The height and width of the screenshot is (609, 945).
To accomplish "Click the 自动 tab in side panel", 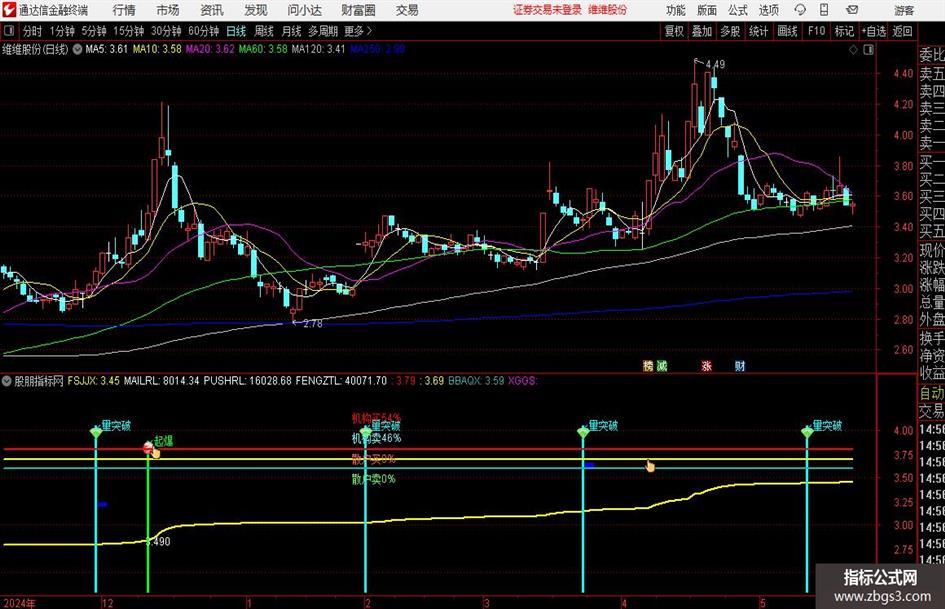I will (932, 393).
